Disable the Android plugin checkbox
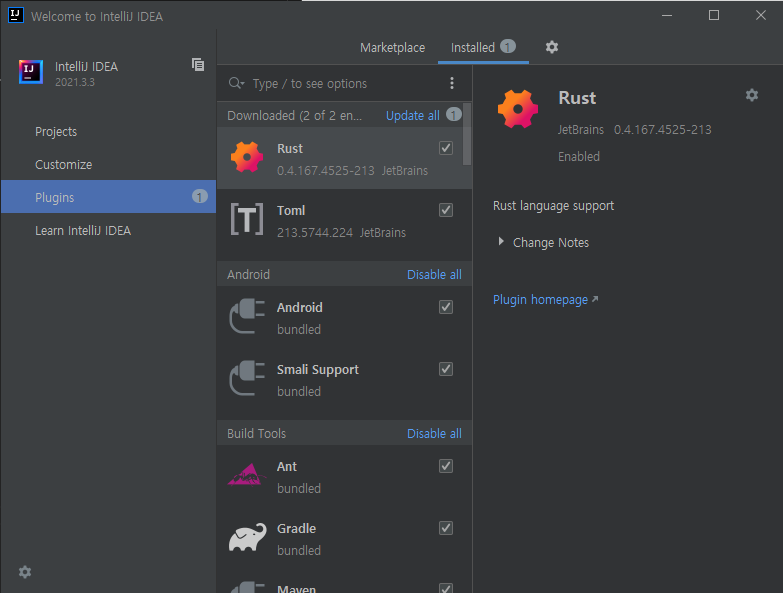783x593 pixels. [x=446, y=307]
